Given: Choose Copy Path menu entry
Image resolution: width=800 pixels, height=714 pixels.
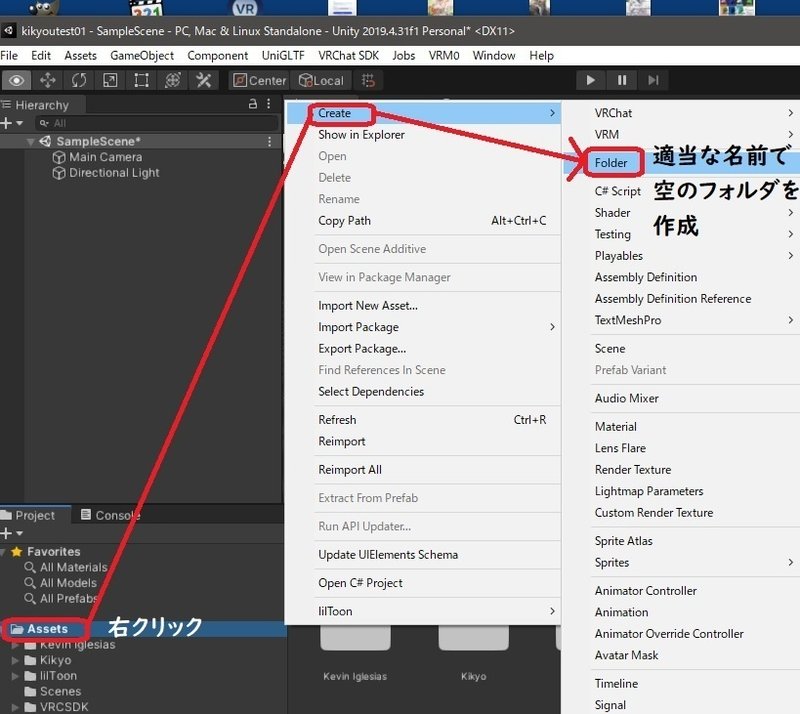Looking at the screenshot, I should (x=424, y=220).
